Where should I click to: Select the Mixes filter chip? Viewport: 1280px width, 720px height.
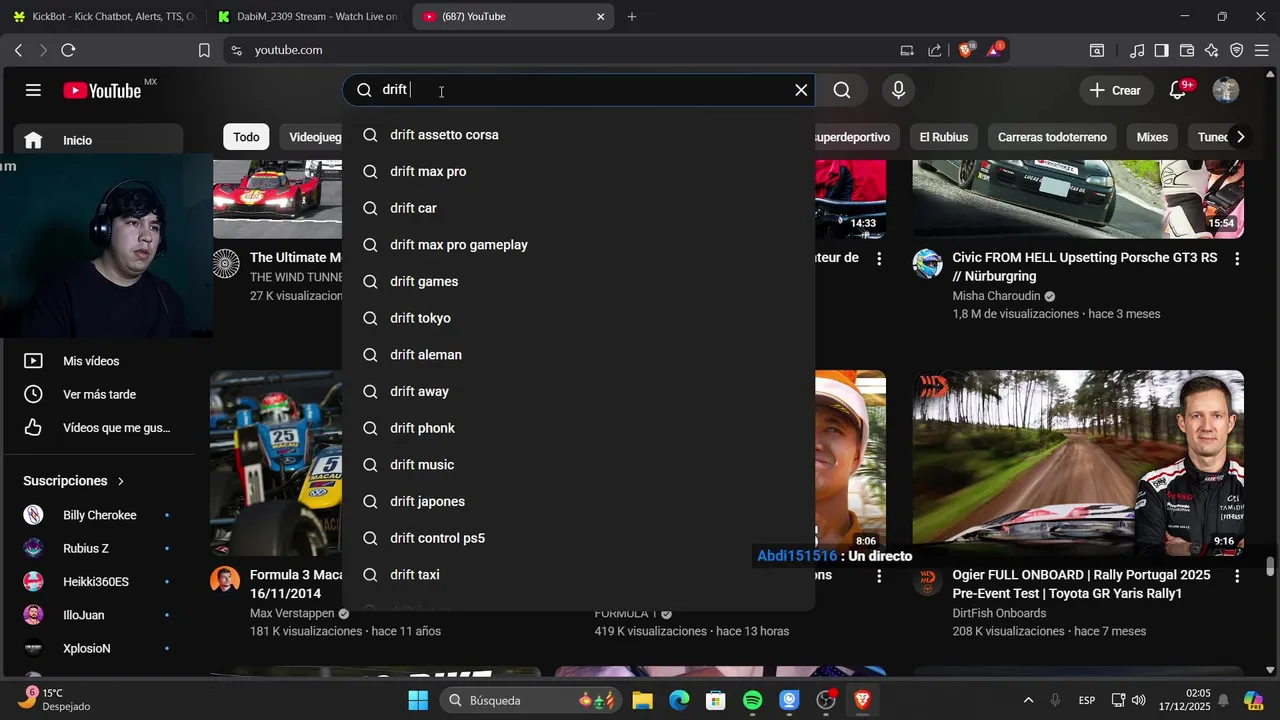coord(1152,137)
